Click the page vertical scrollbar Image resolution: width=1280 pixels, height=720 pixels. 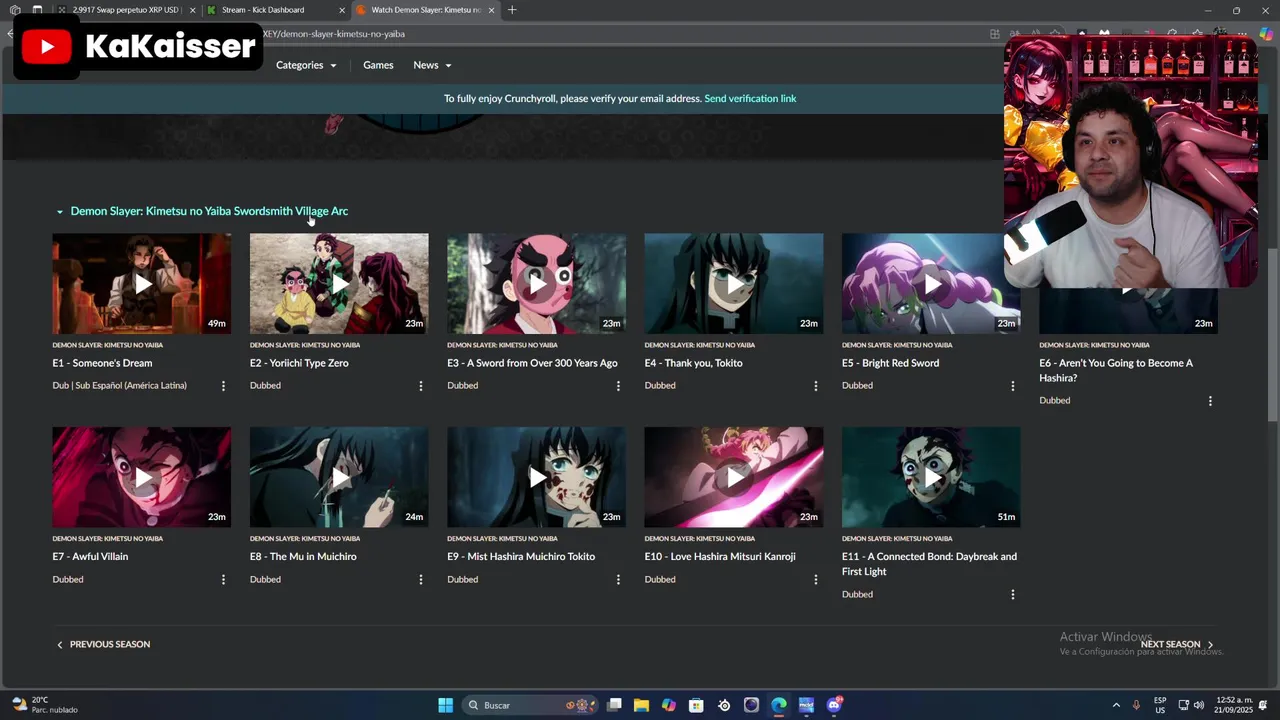pyautogui.click(x=1272, y=335)
